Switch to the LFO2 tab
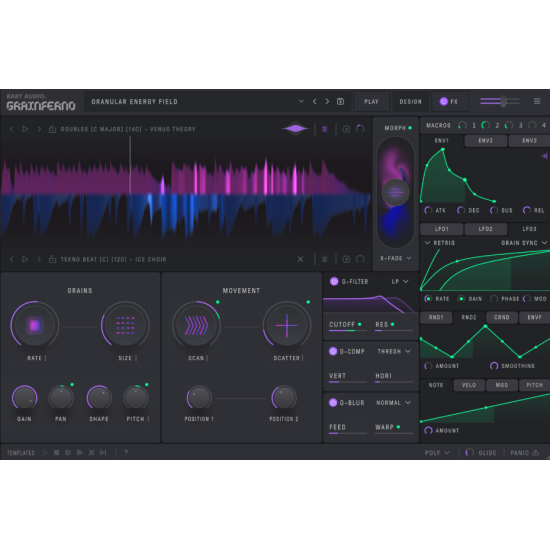 pos(485,229)
